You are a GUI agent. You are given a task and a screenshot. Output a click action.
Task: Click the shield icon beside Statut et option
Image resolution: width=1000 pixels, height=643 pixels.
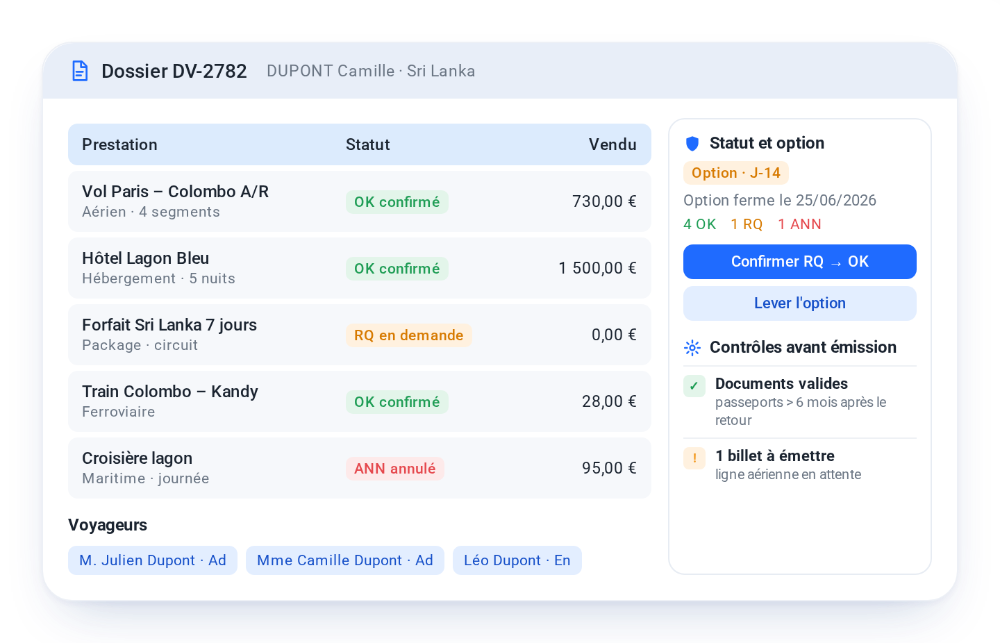(692, 144)
